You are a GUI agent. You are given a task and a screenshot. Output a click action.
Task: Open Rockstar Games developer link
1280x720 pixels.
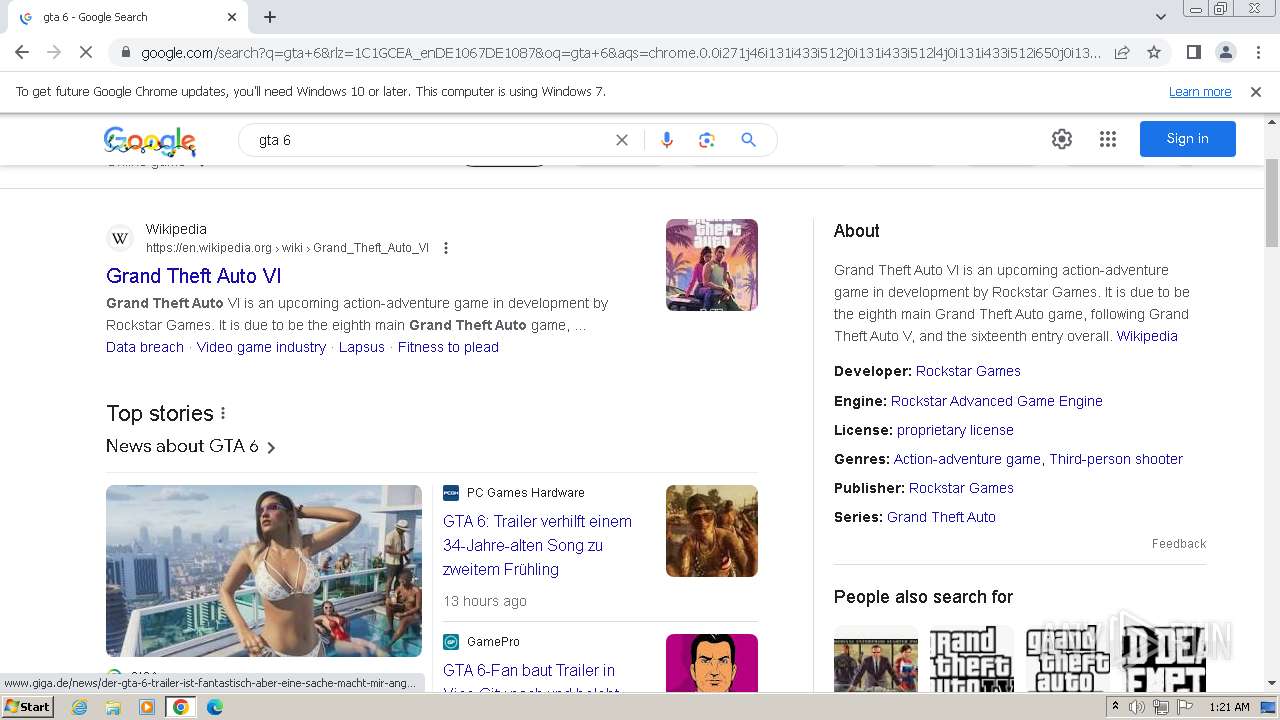tap(968, 371)
